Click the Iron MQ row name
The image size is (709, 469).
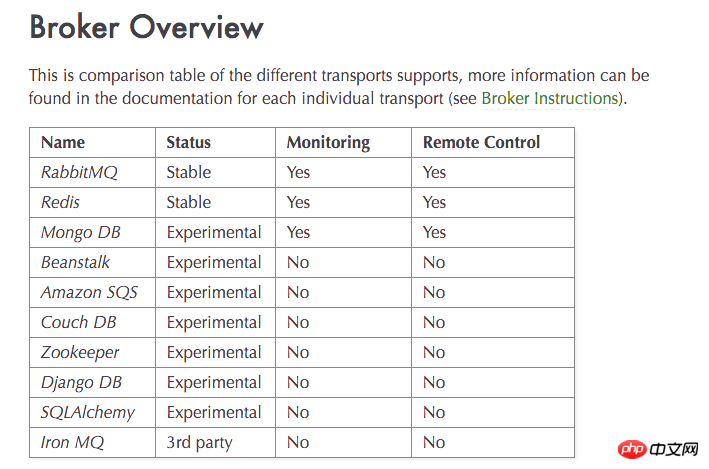coord(72,442)
